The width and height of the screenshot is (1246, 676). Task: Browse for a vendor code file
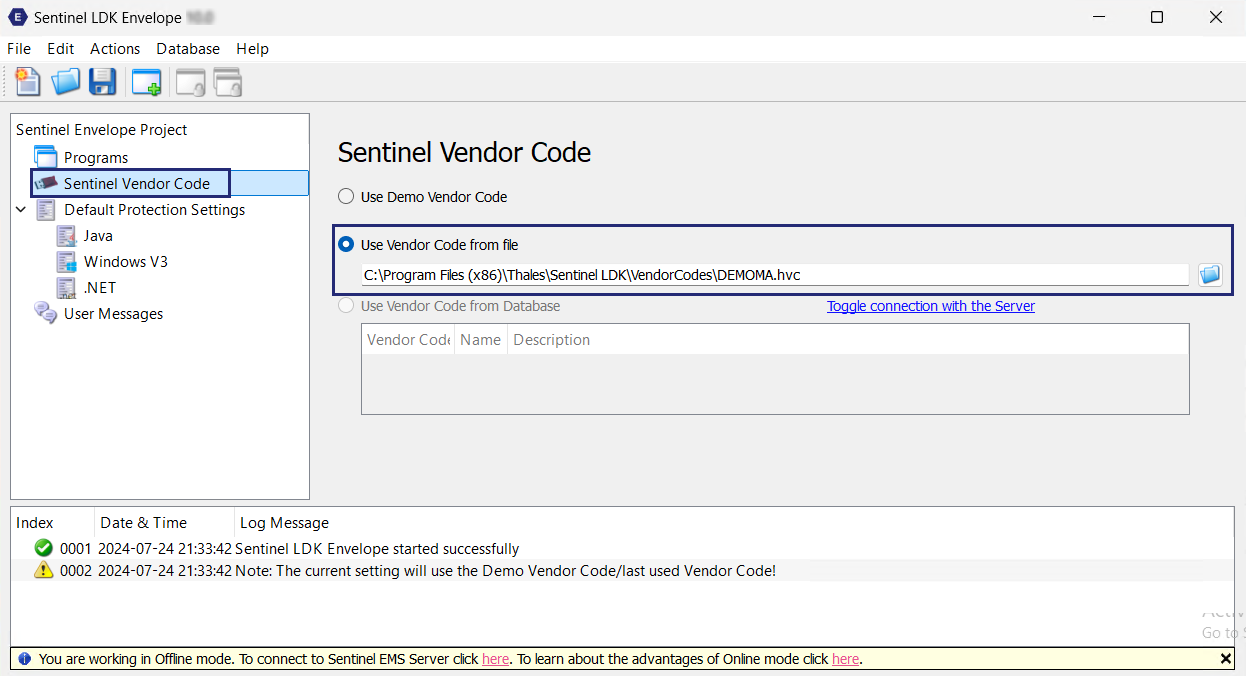1210,274
